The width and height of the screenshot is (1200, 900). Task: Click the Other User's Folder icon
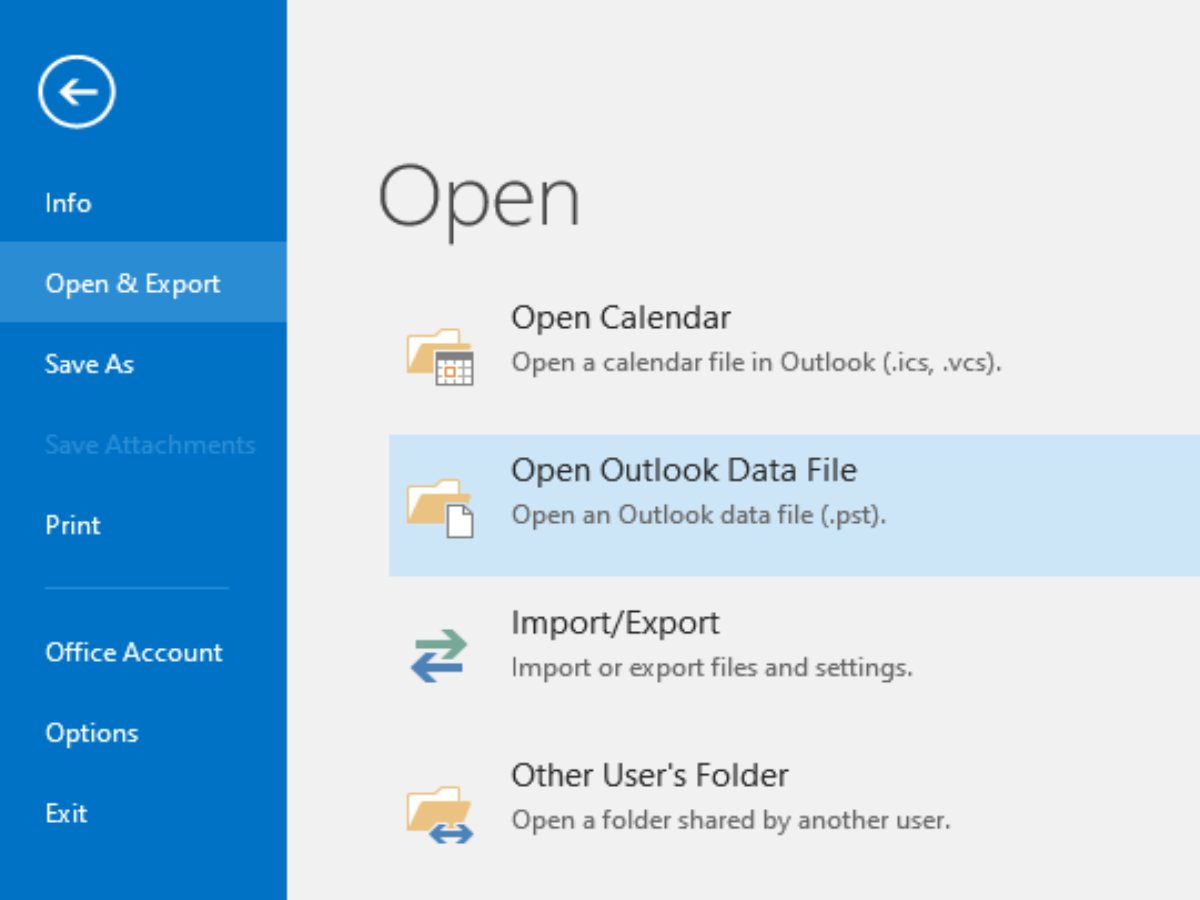pos(440,814)
